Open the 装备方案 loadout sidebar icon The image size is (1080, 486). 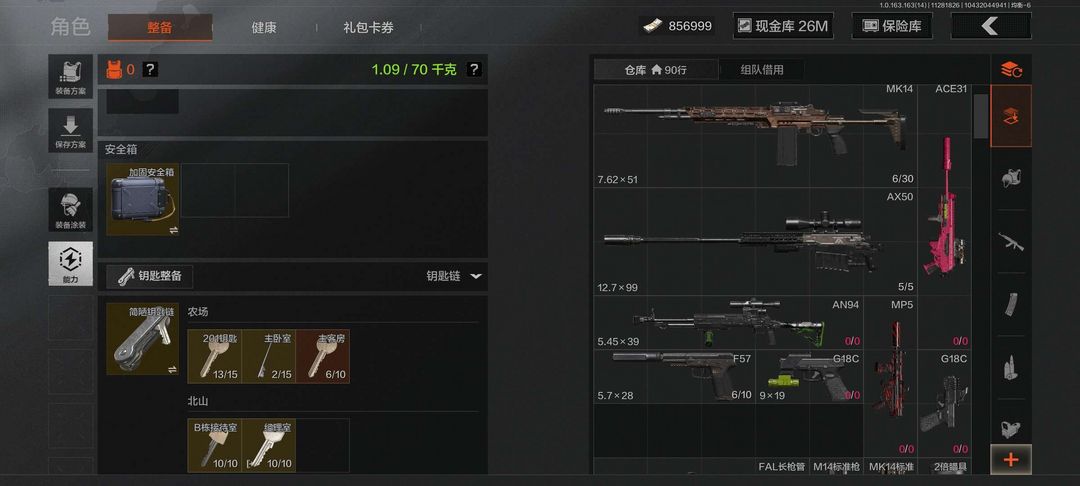point(71,77)
